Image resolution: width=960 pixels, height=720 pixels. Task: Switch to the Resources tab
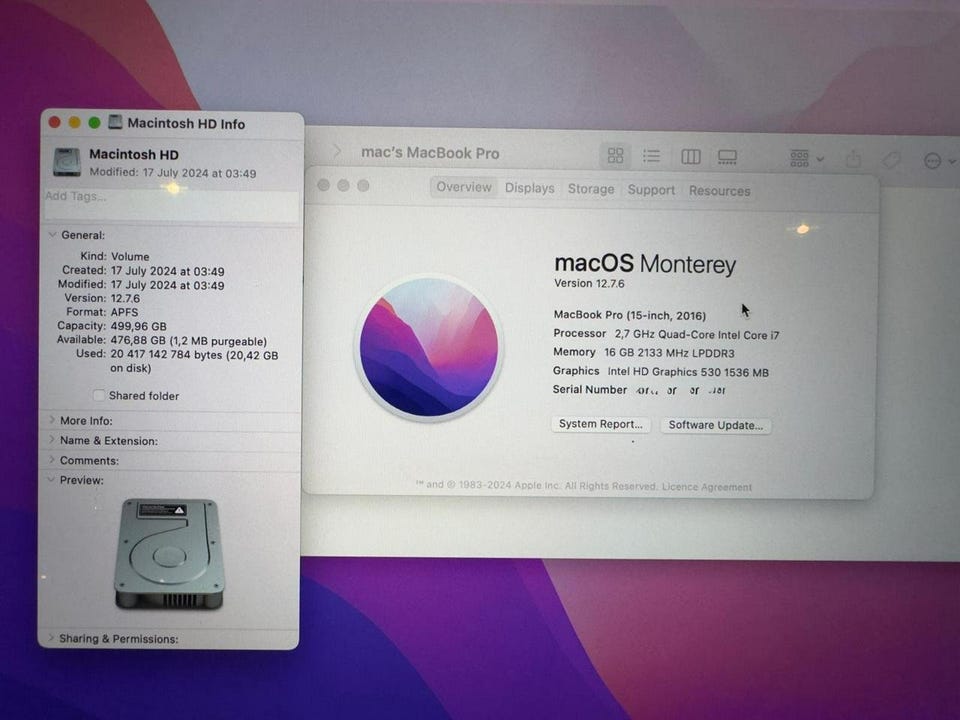[x=719, y=190]
